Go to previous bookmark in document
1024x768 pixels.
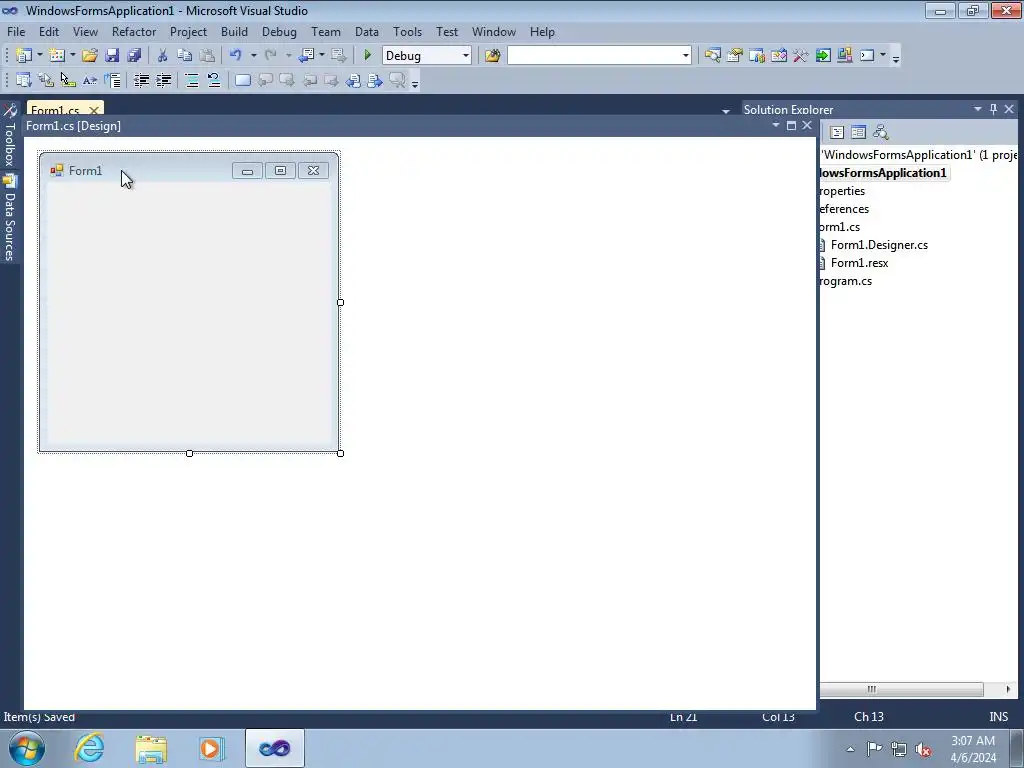click(353, 80)
